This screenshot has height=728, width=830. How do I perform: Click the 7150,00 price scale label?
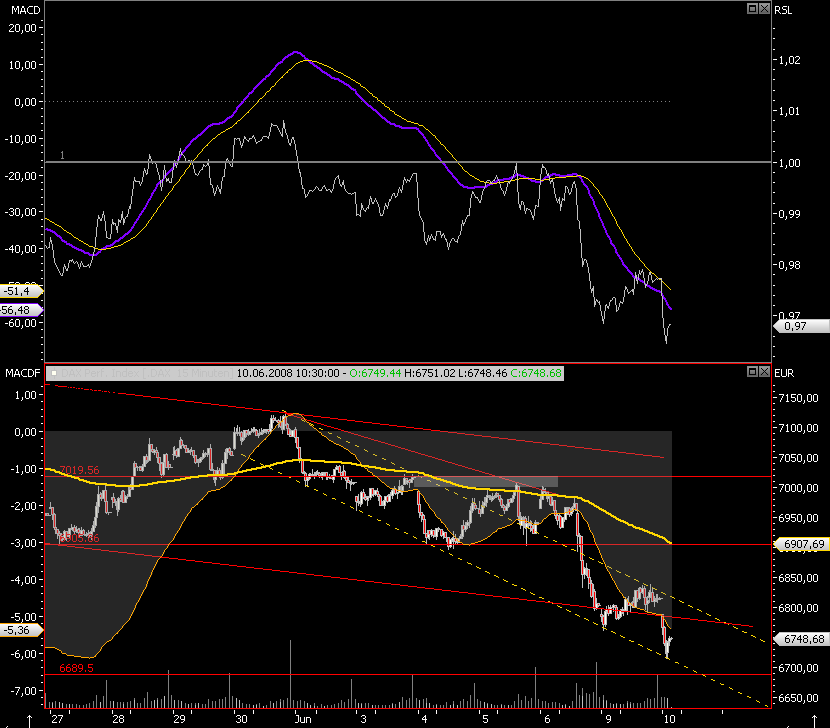tap(798, 398)
